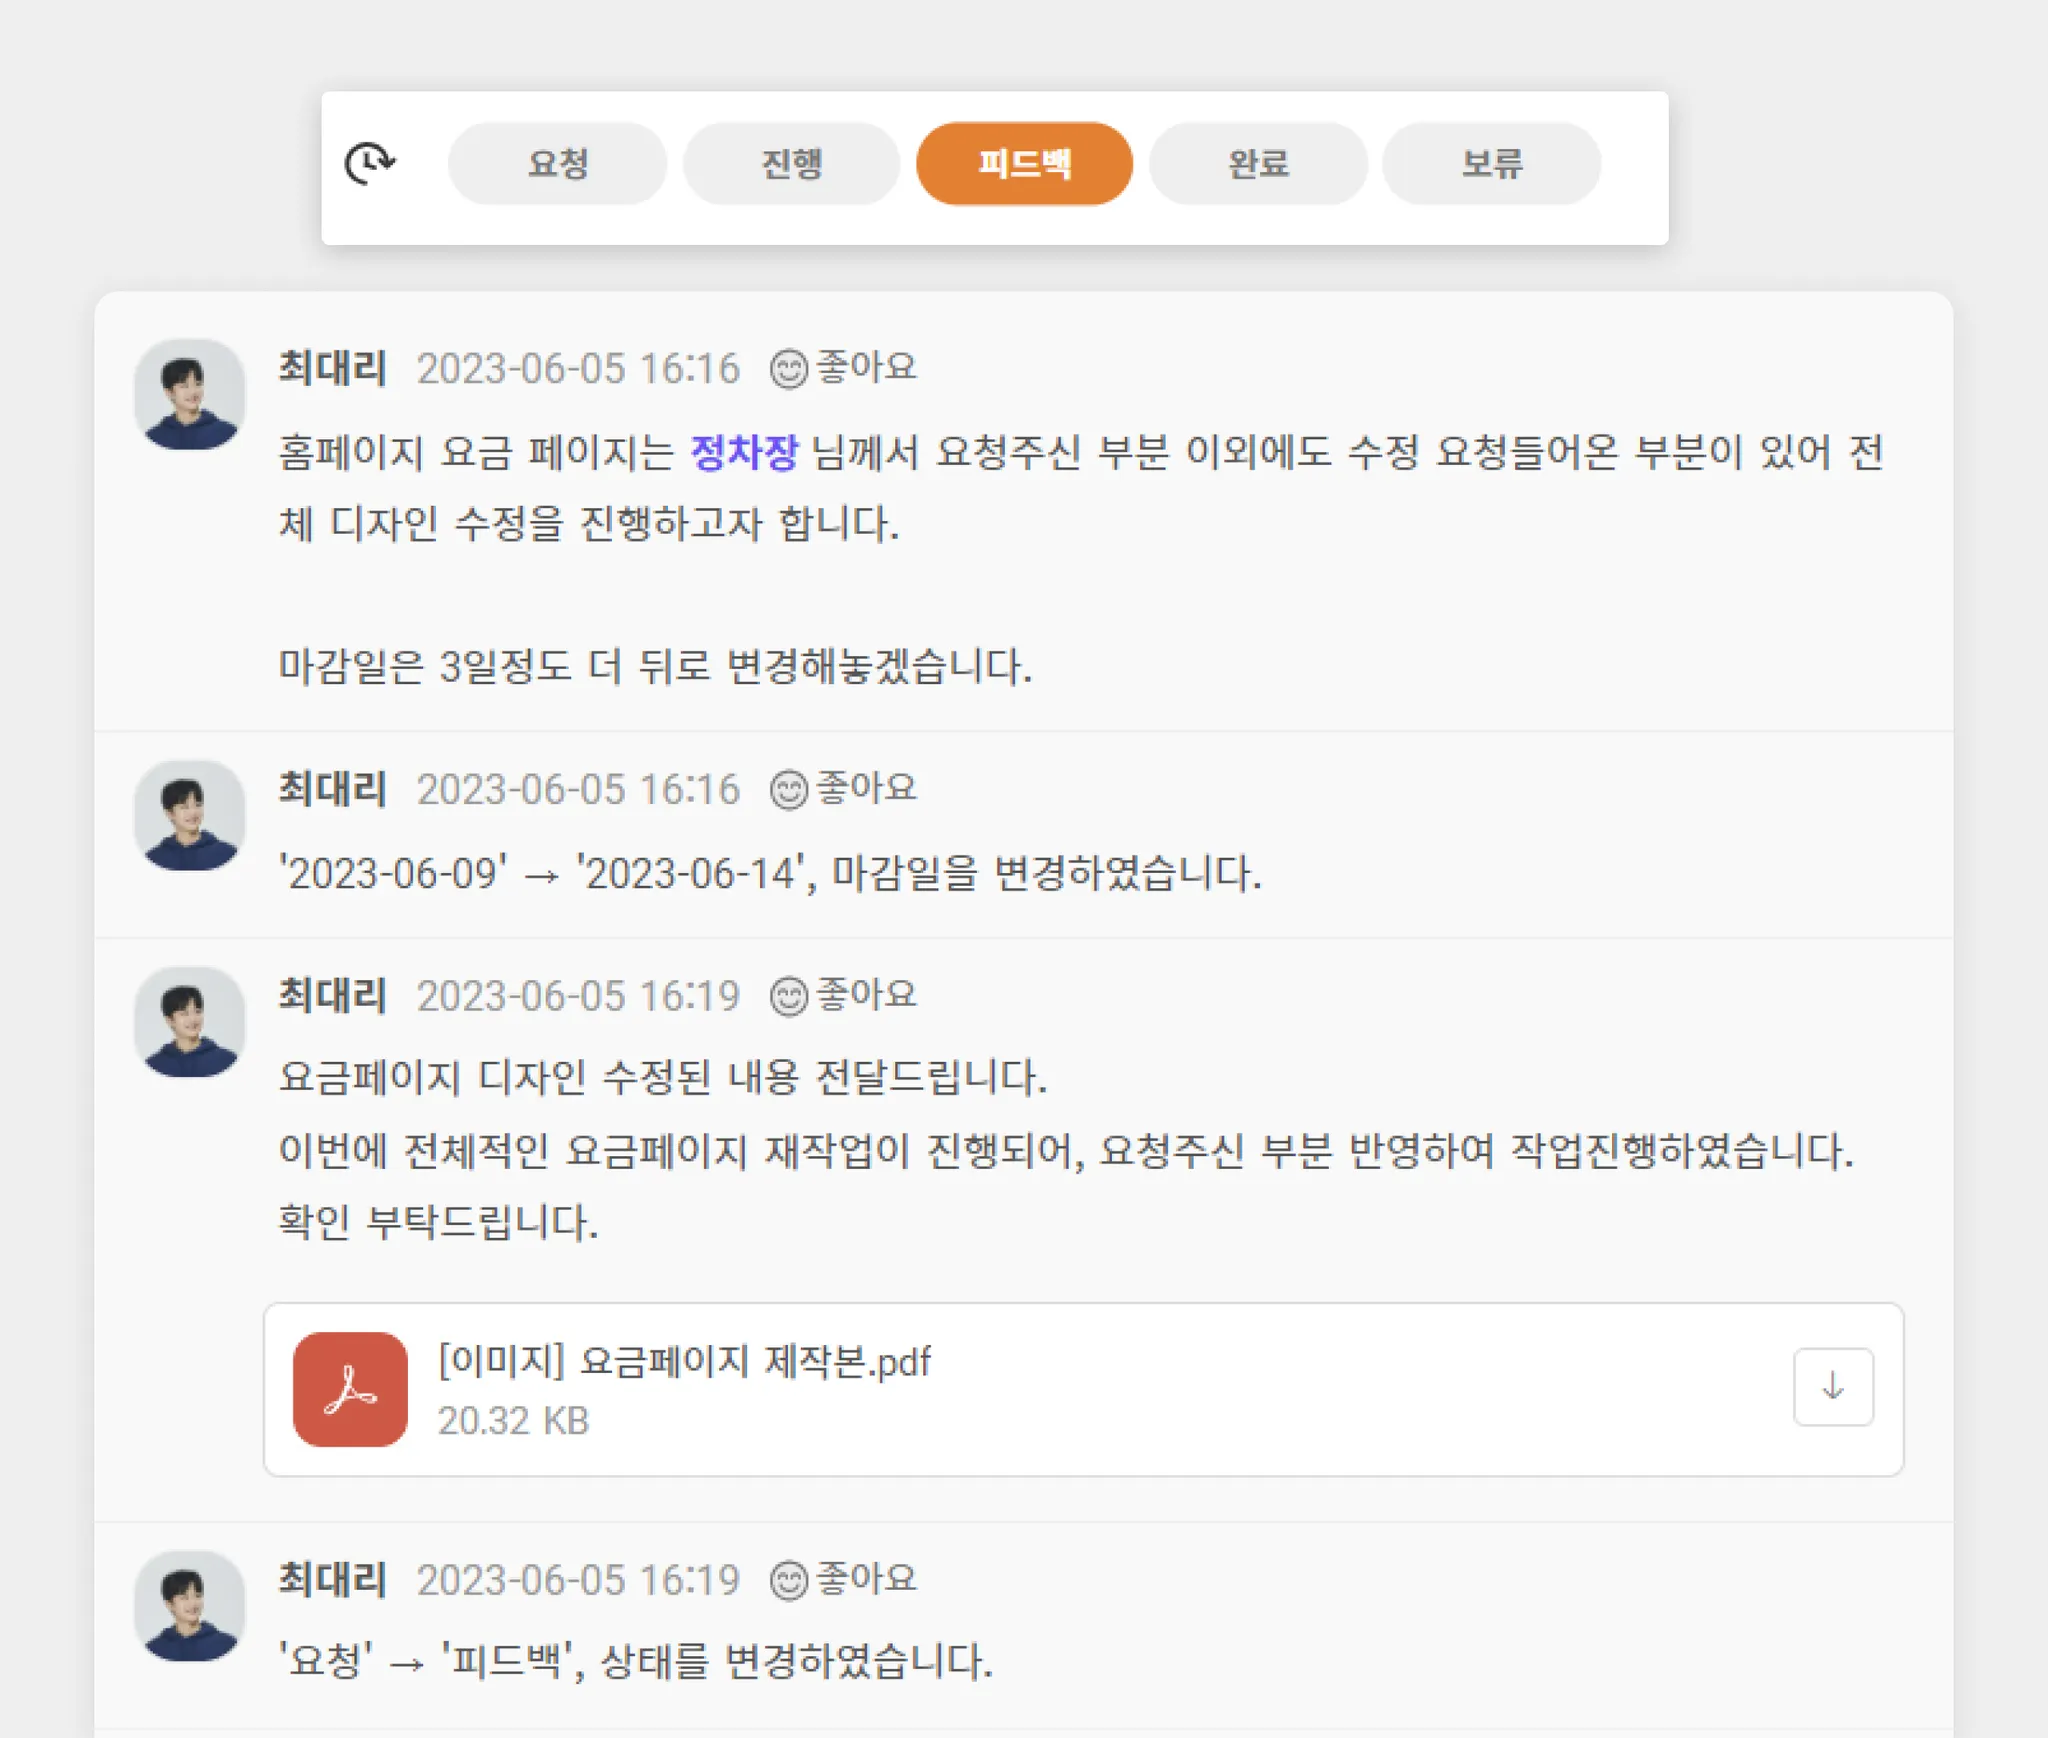This screenshot has width=2048, height=1738.
Task: Click the first comment's profile avatar
Action: [190, 394]
